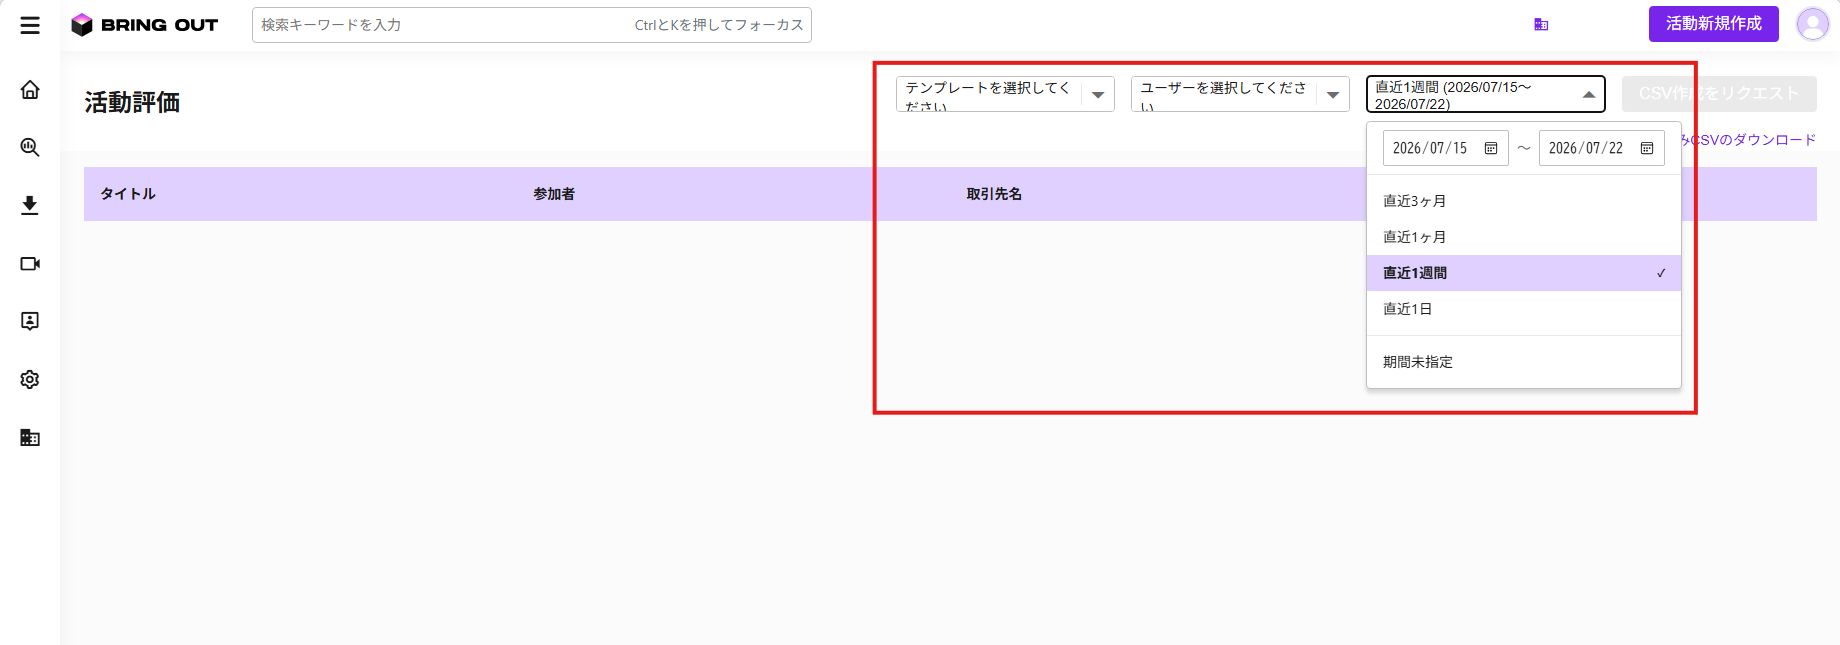1840x645 pixels.
Task: Click the 参加者 column header
Action: 554,194
